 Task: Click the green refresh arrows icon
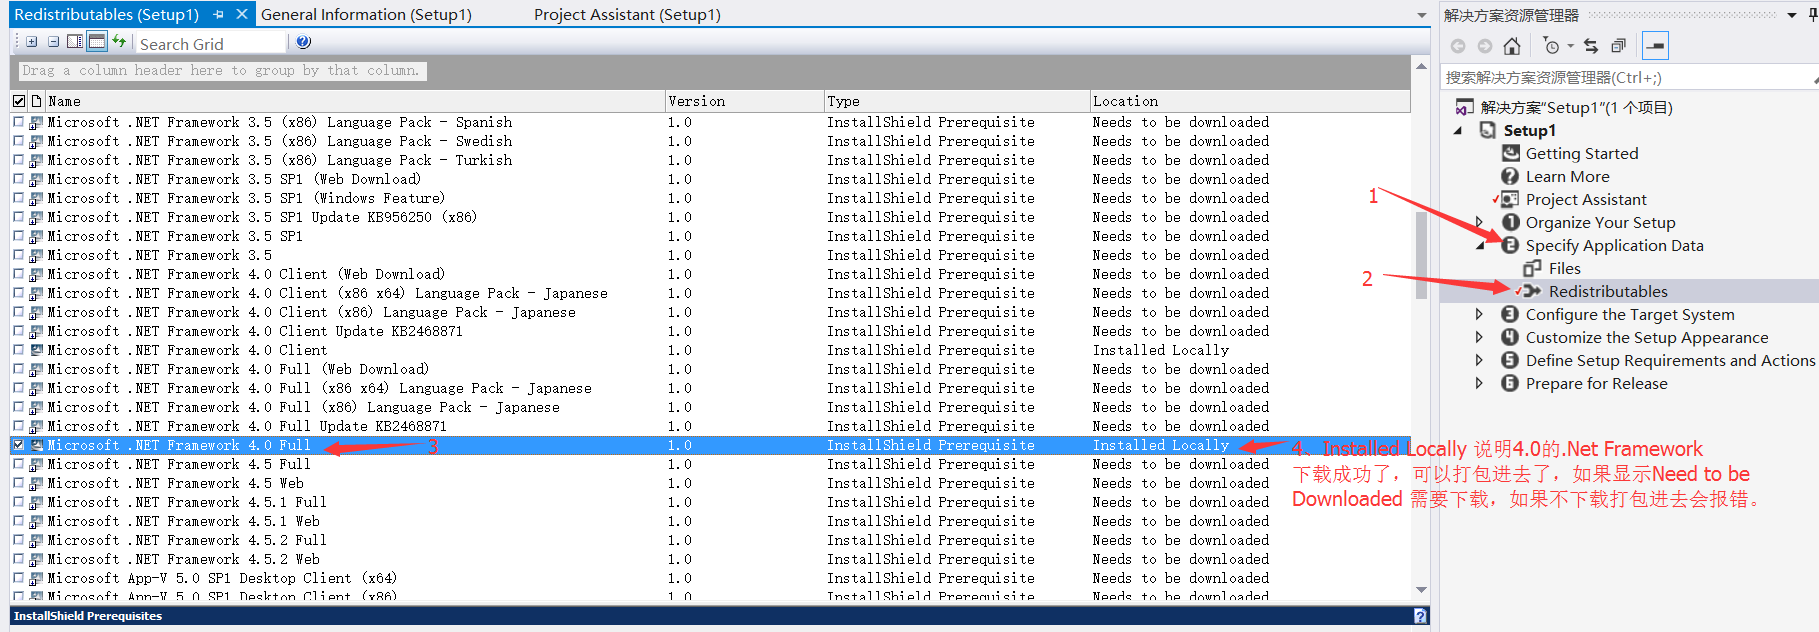[x=120, y=41]
